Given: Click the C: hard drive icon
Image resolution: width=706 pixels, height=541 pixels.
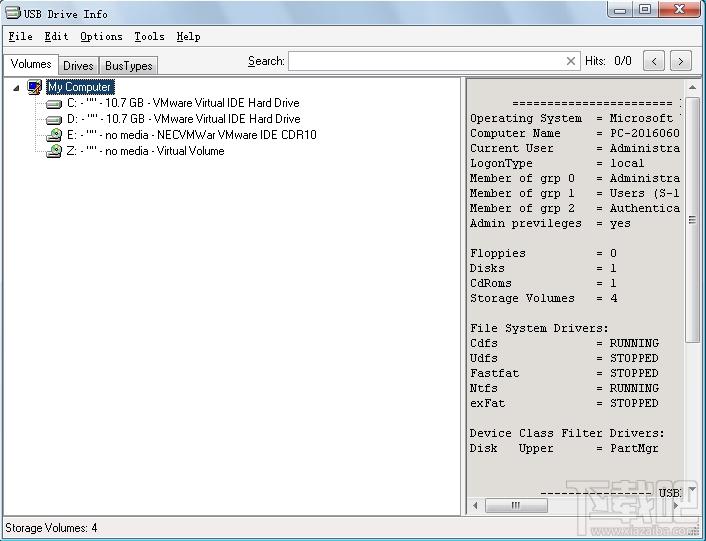Looking at the screenshot, I should click(x=54, y=104).
